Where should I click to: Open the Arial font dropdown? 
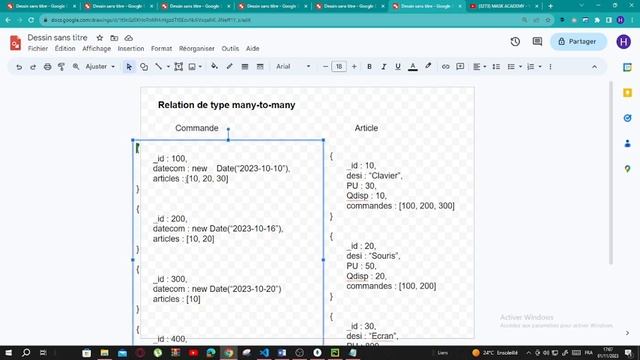coord(293,67)
